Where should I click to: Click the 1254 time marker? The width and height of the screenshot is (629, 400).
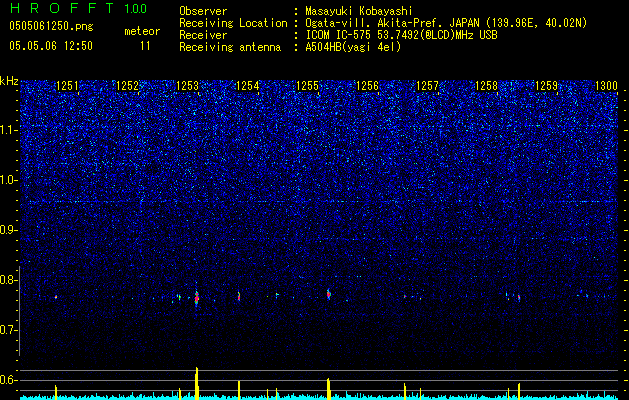[248, 86]
